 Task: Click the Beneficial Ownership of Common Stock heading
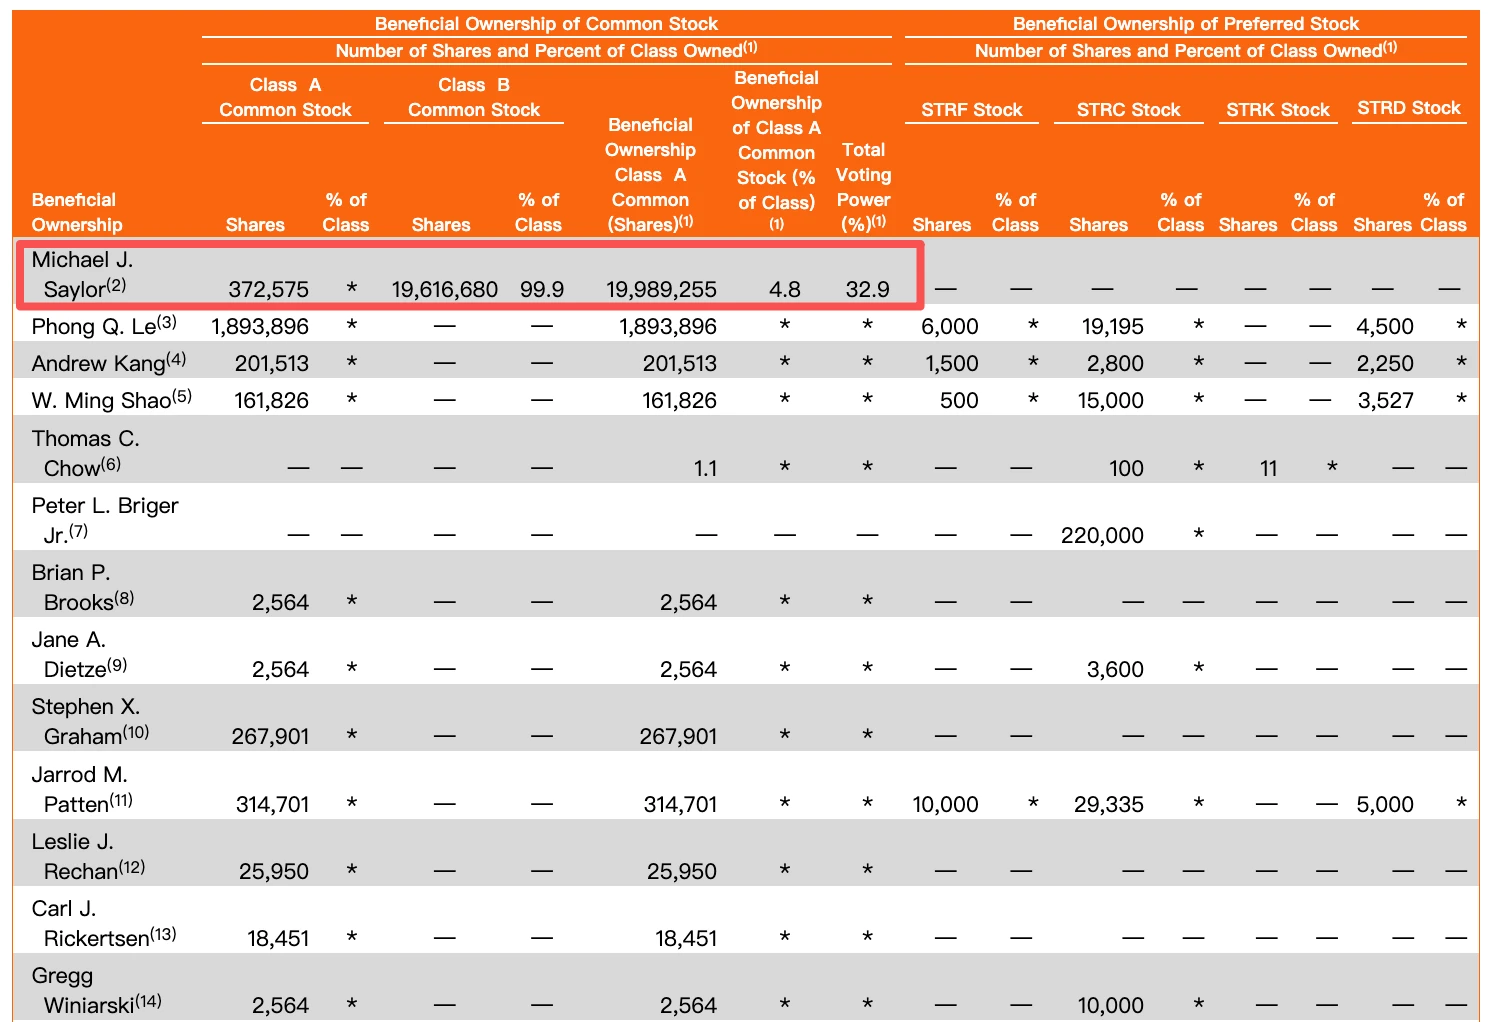pos(546,24)
